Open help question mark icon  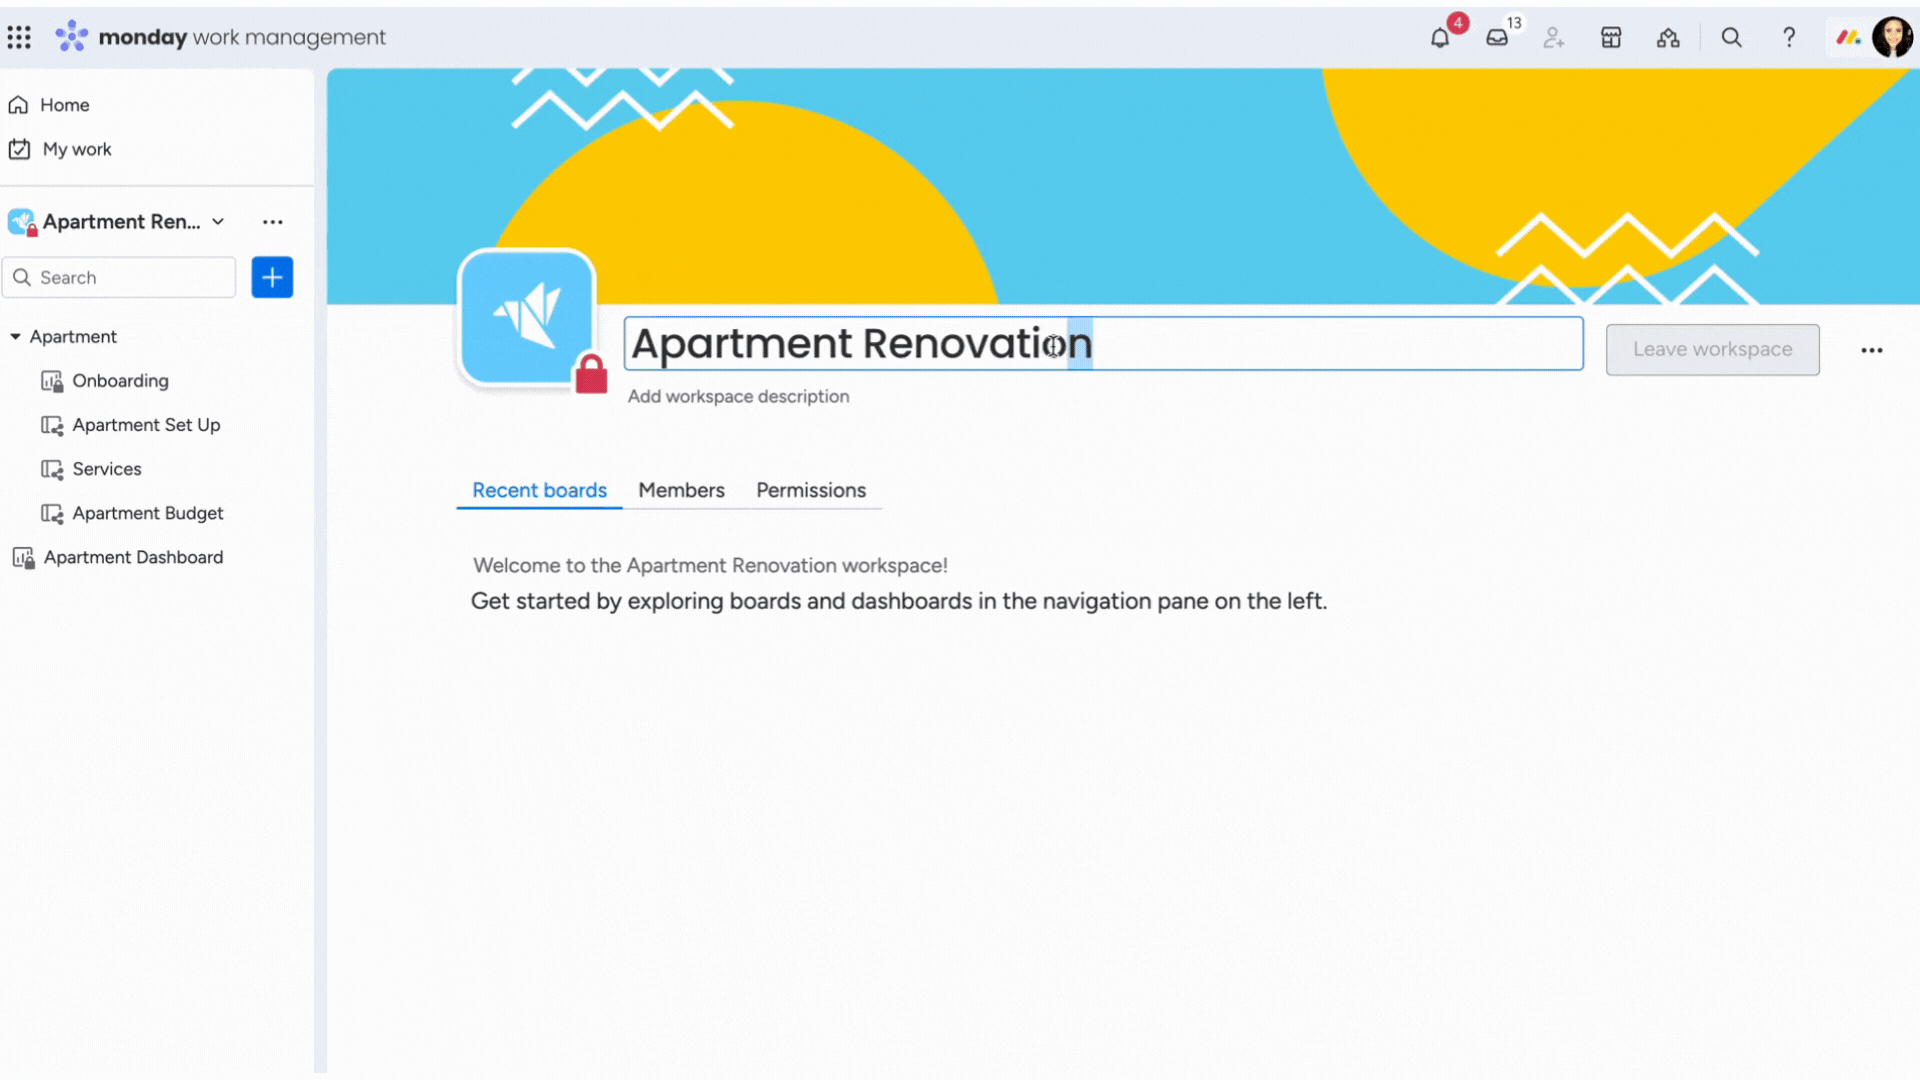point(1791,37)
